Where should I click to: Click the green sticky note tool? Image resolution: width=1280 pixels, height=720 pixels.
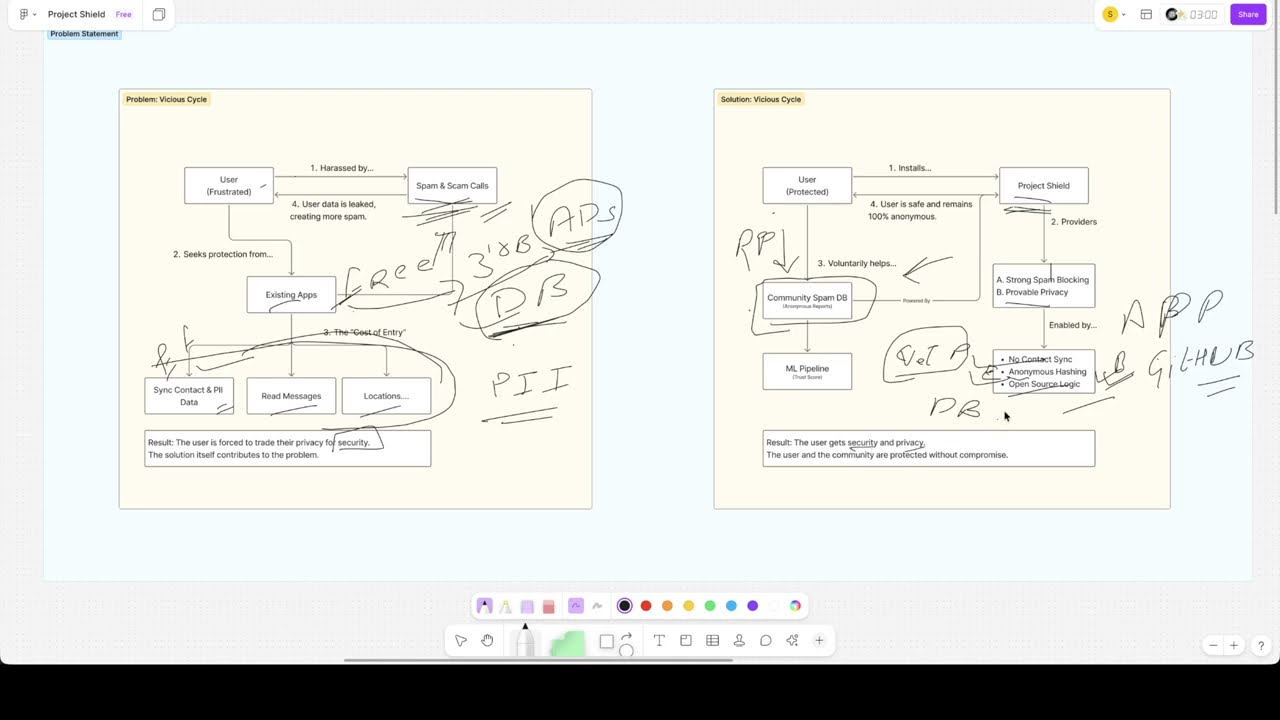click(567, 643)
